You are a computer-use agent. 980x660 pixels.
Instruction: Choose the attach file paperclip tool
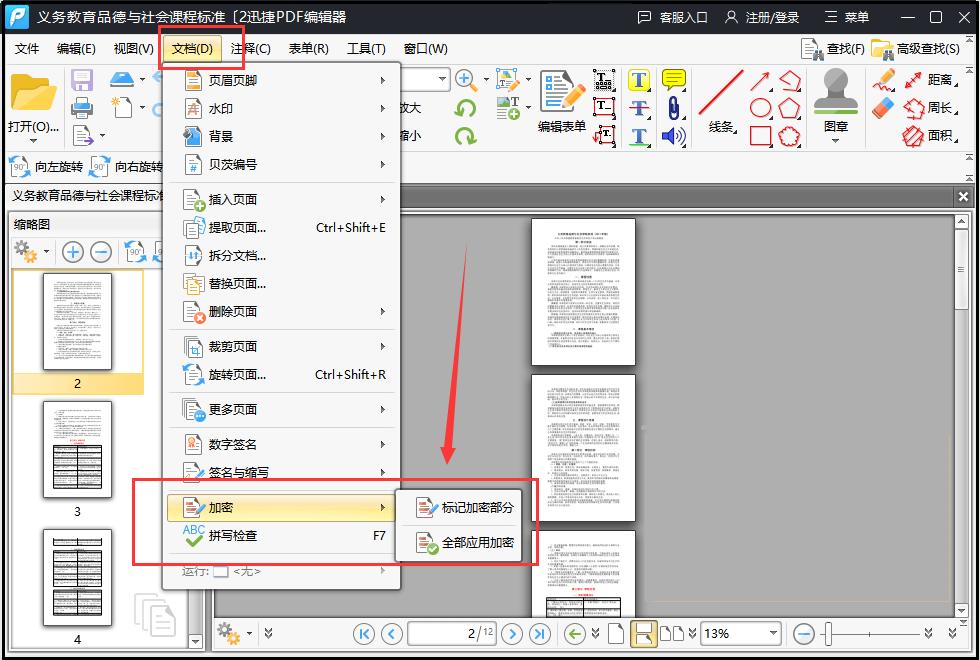pos(674,108)
